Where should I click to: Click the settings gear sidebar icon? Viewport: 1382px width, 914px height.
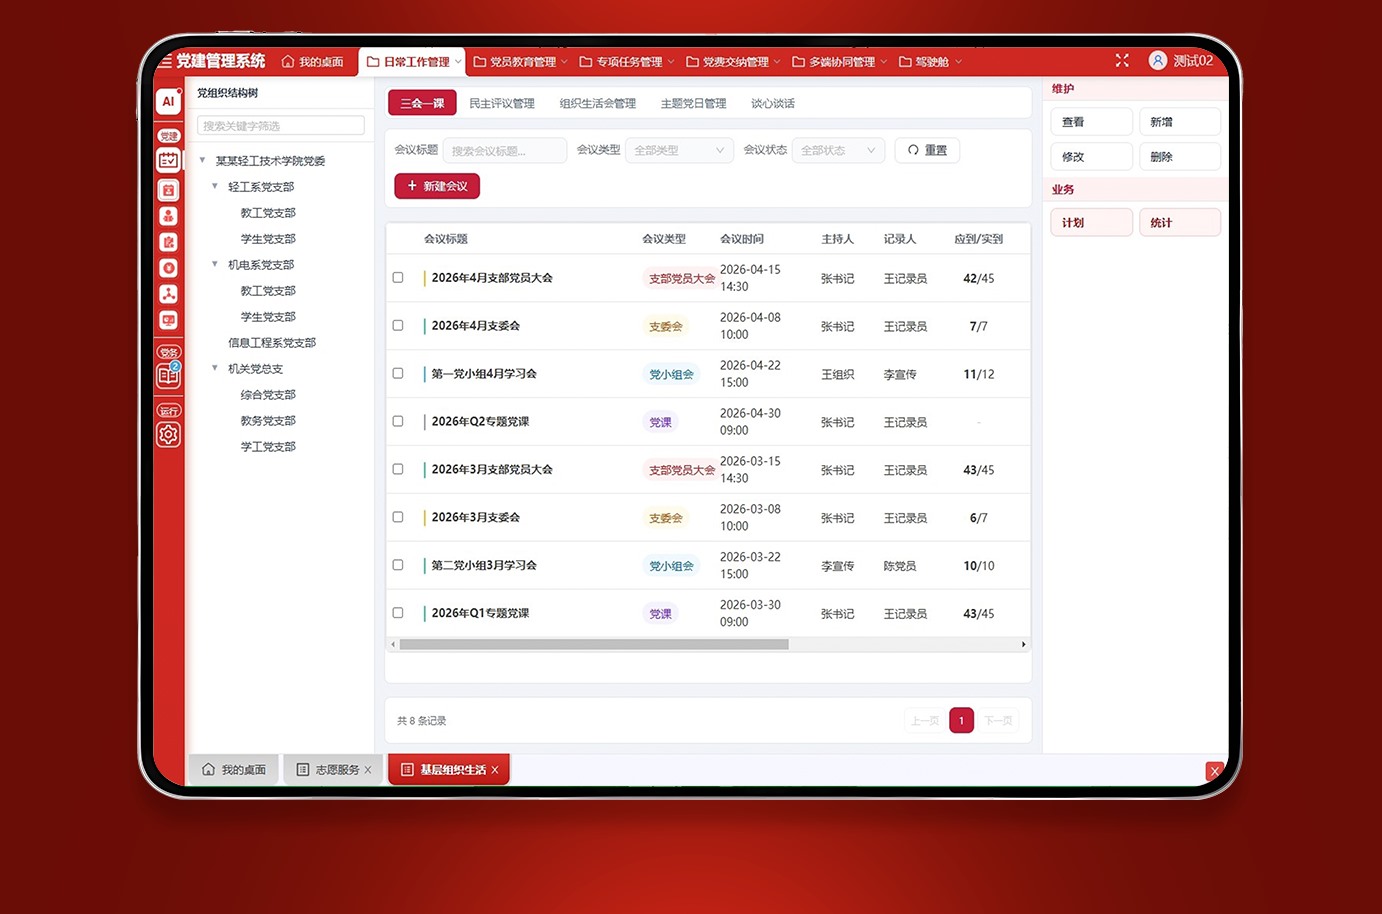tap(168, 435)
